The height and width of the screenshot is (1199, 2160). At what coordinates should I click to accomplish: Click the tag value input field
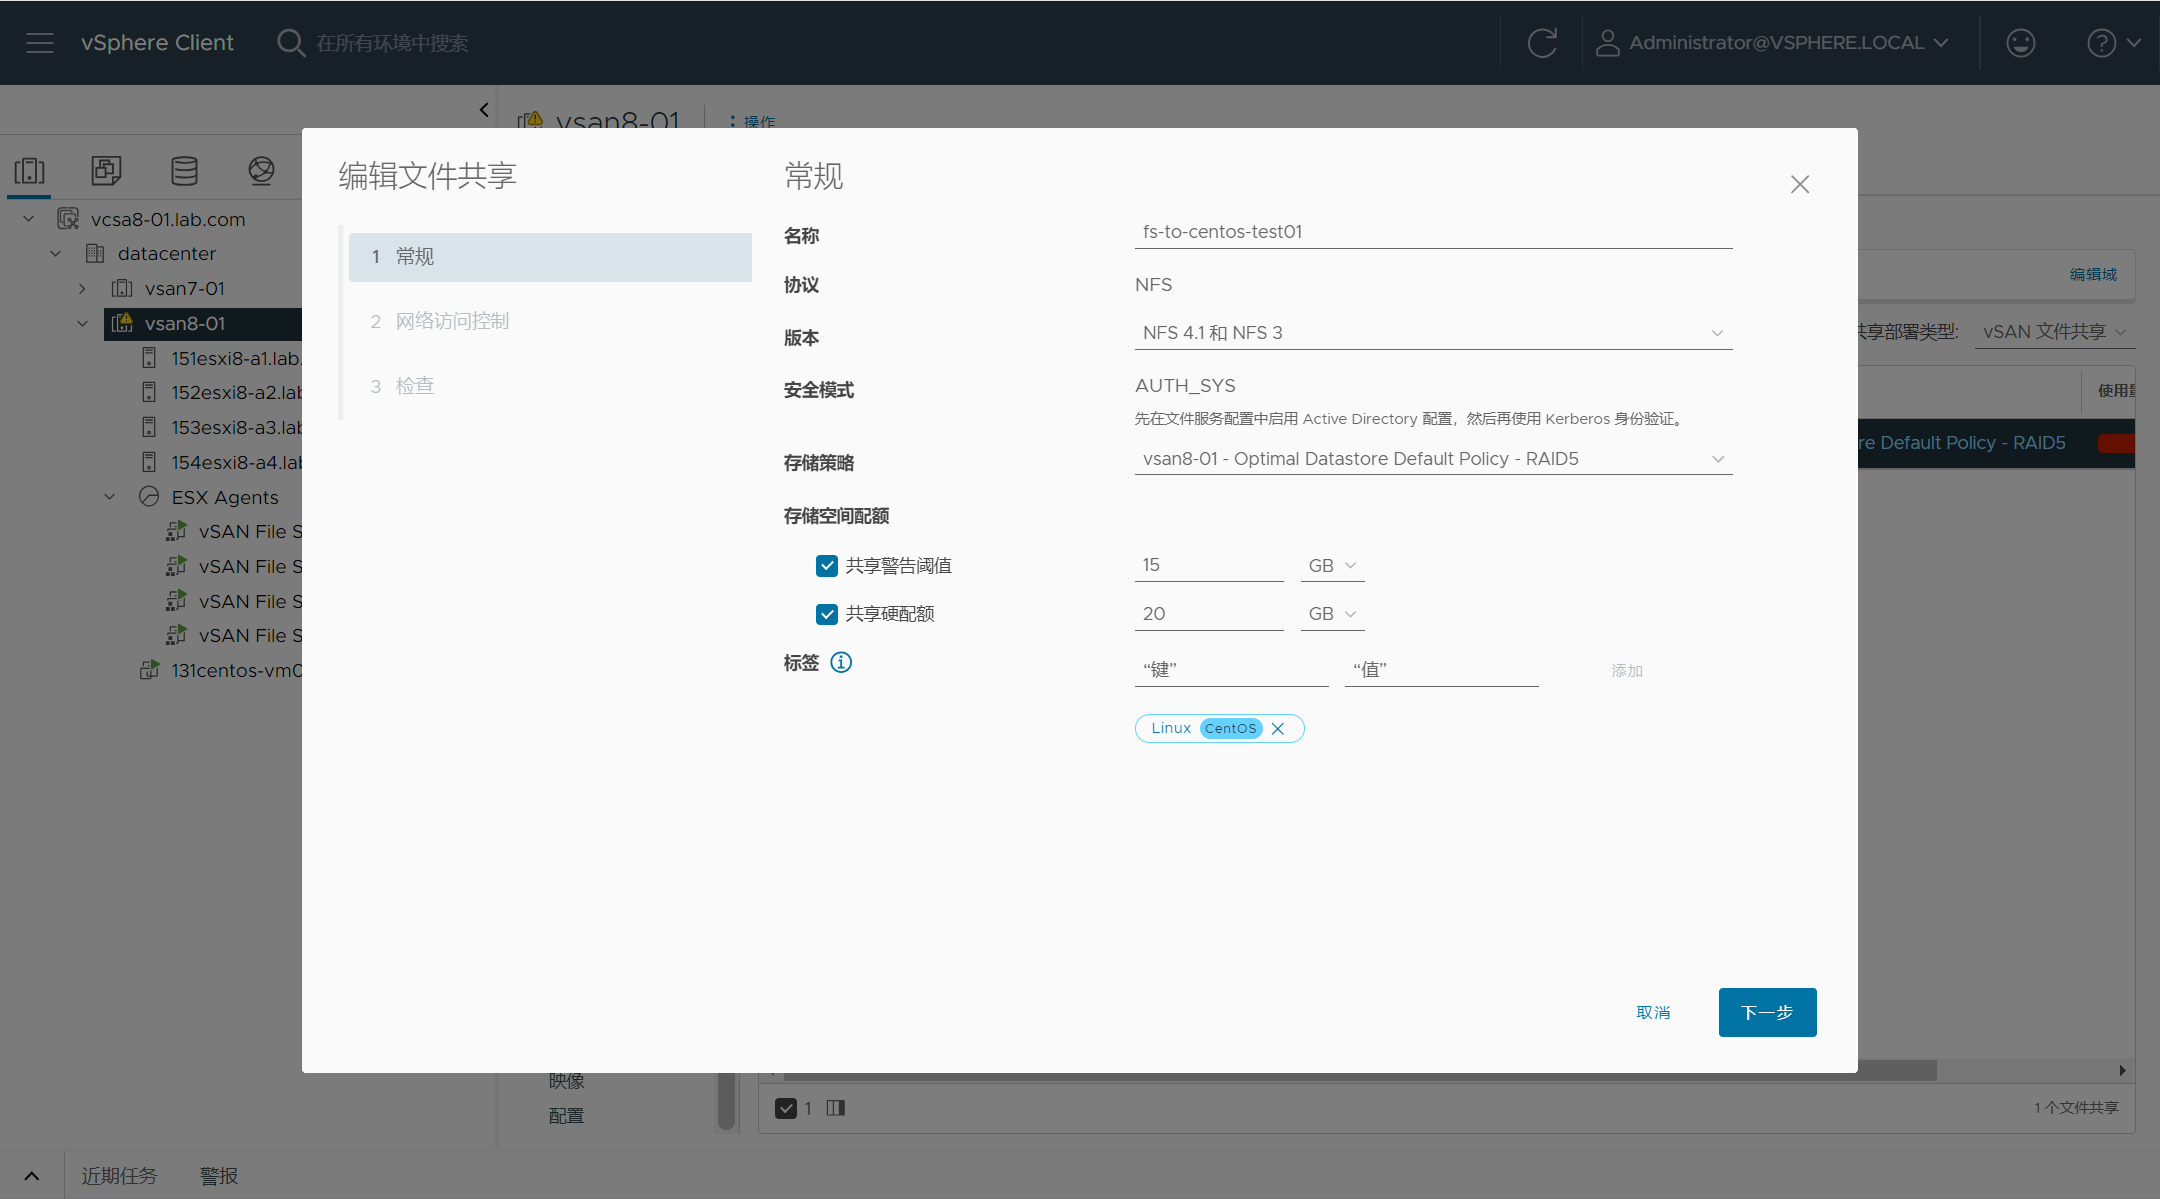tap(1441, 670)
